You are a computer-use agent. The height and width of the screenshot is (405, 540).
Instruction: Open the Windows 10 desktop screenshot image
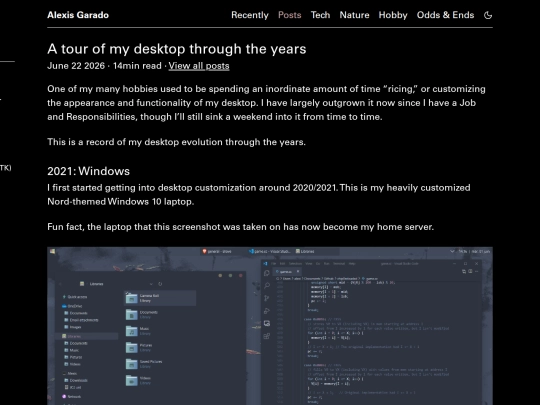pos(270,326)
